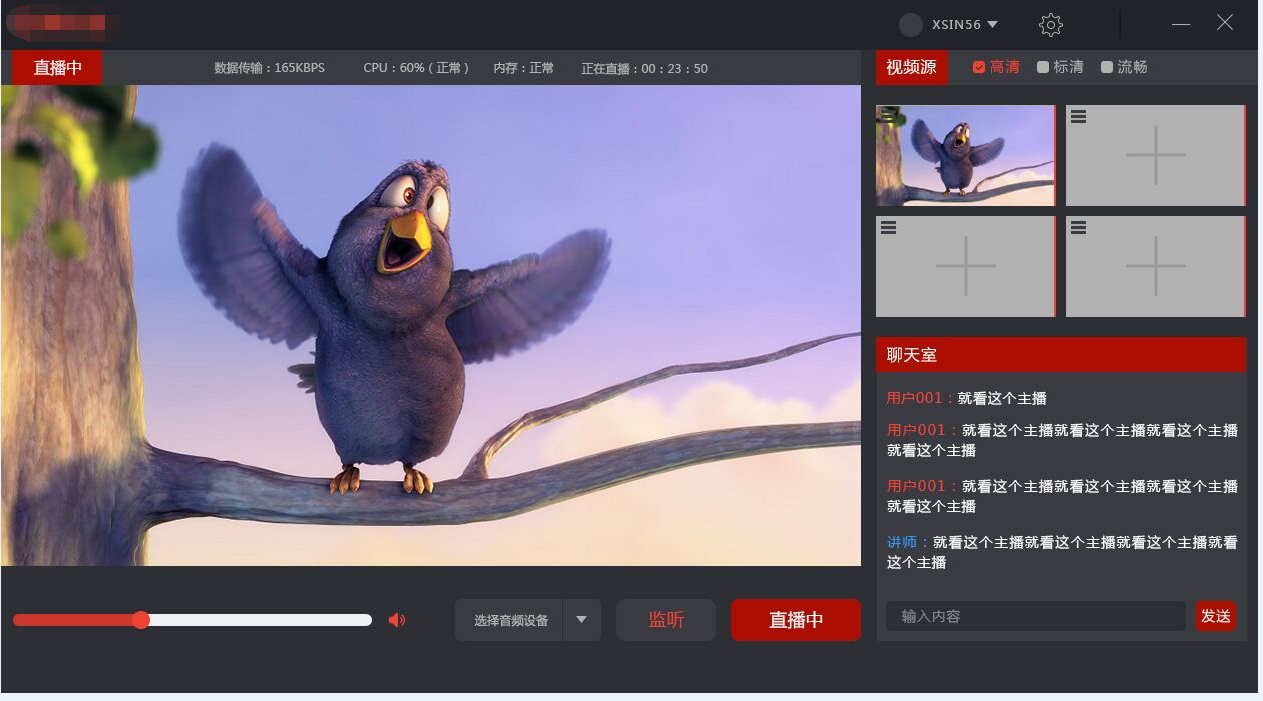Screen dimensions: 1263x701
Task: Open menu icon on bottom-right empty source
Action: pos(1078,228)
